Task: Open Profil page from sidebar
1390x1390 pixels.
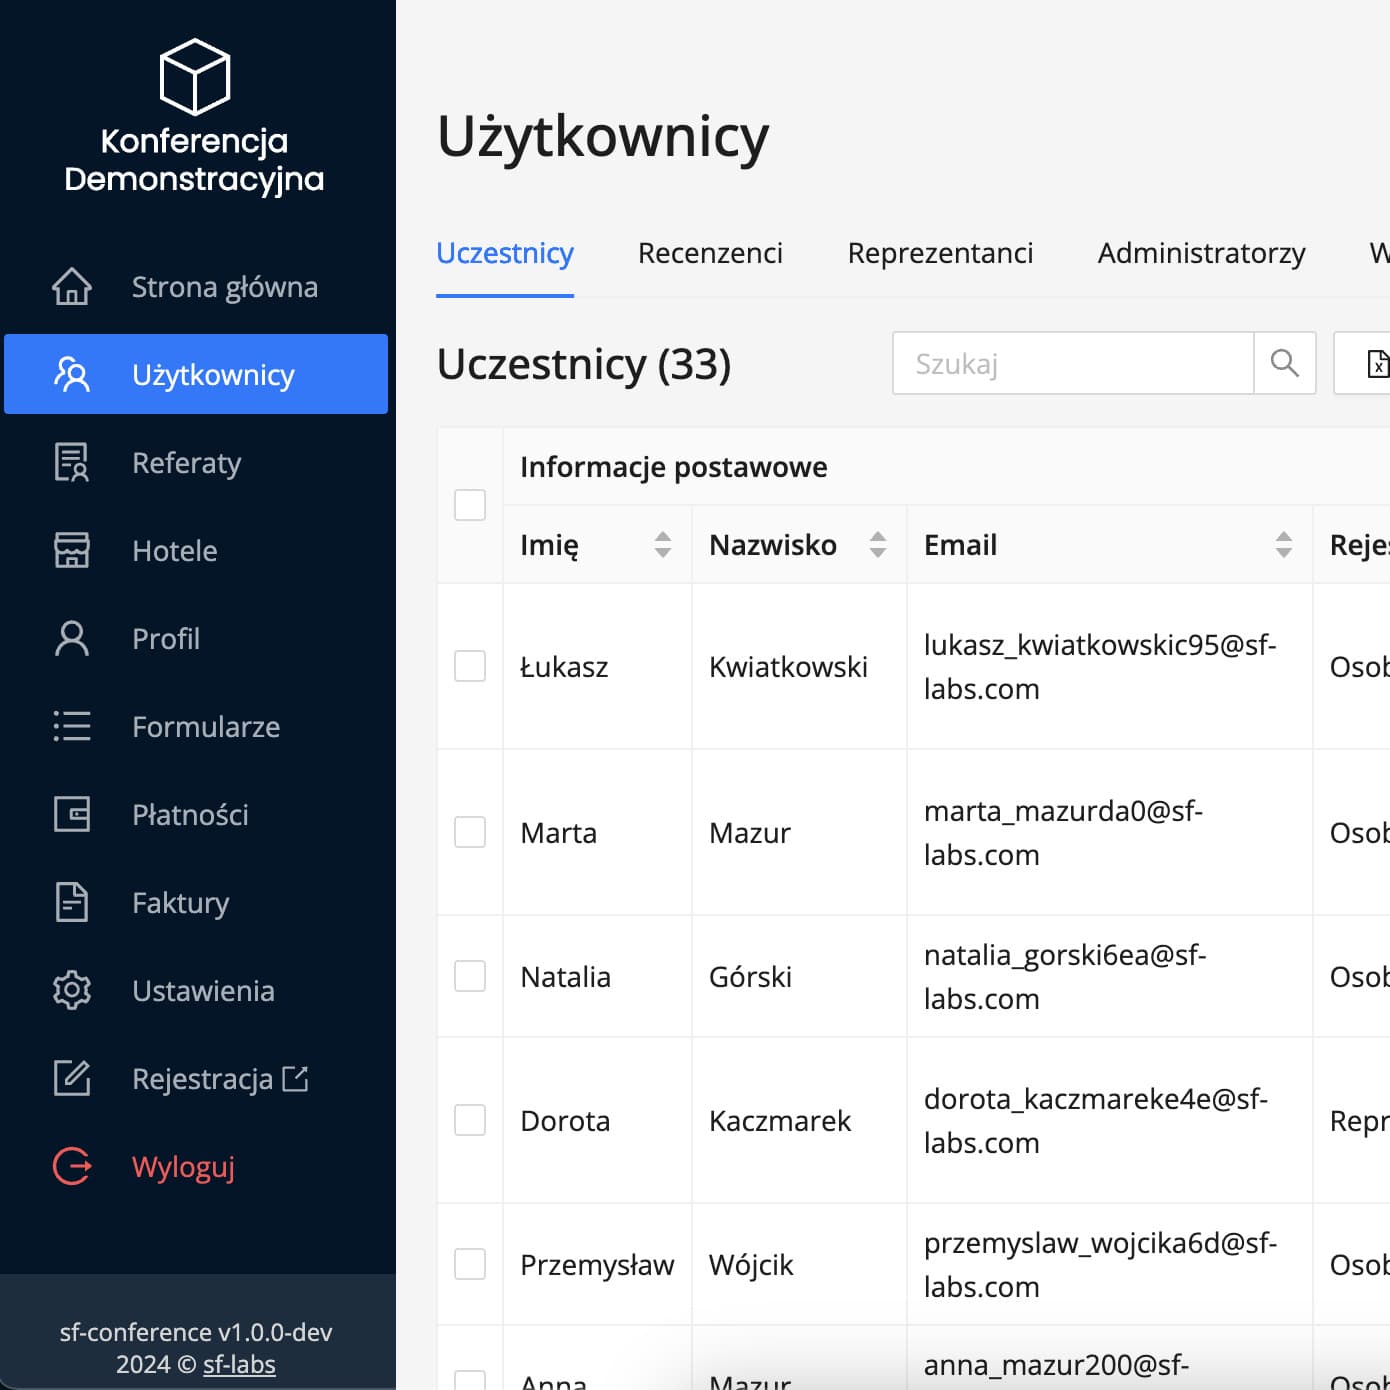Action: [x=196, y=638]
